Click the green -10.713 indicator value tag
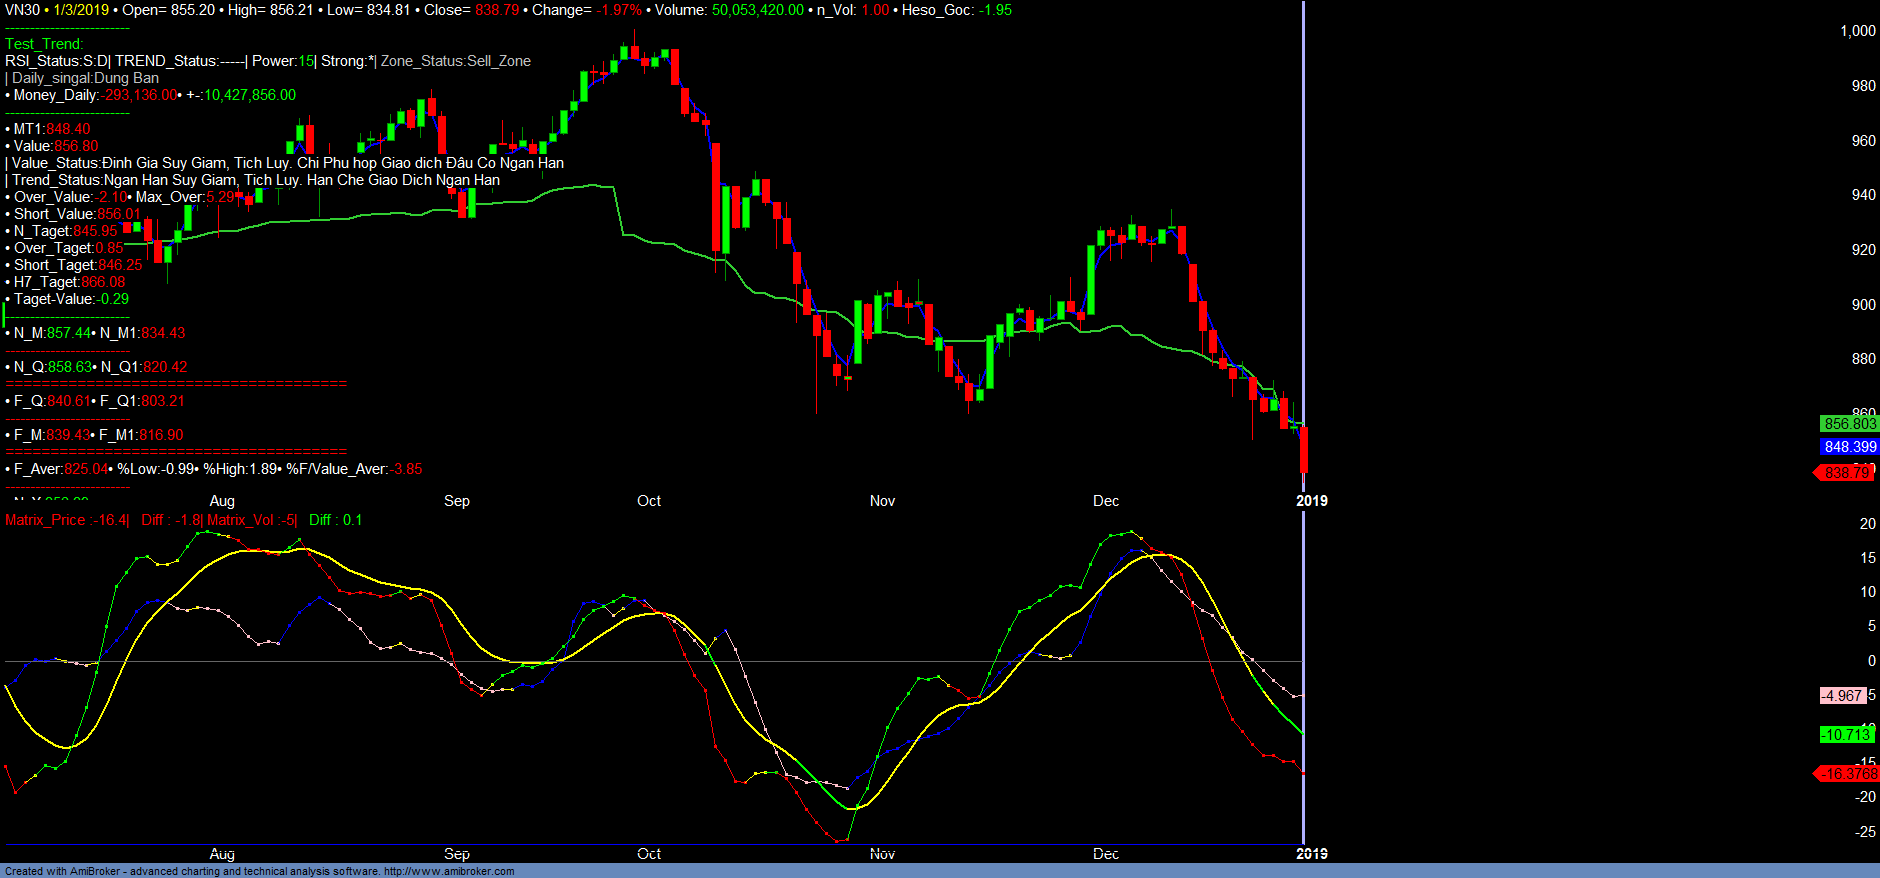Image resolution: width=1880 pixels, height=878 pixels. coord(1845,735)
